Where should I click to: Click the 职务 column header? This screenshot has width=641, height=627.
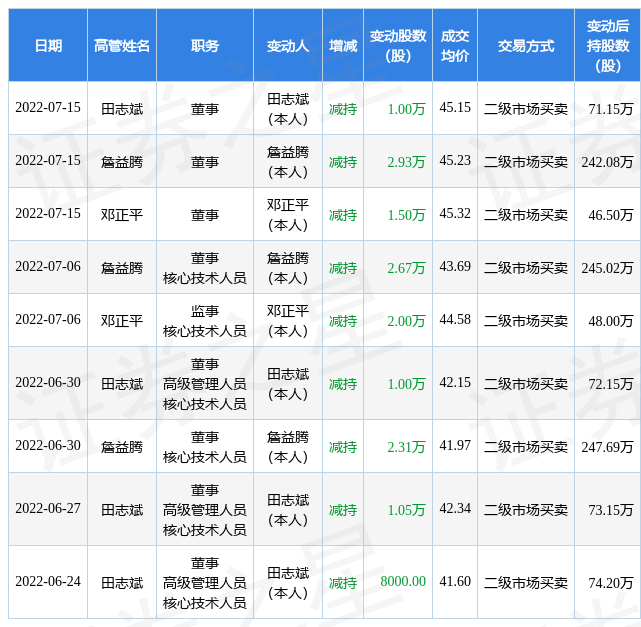tap(205, 45)
